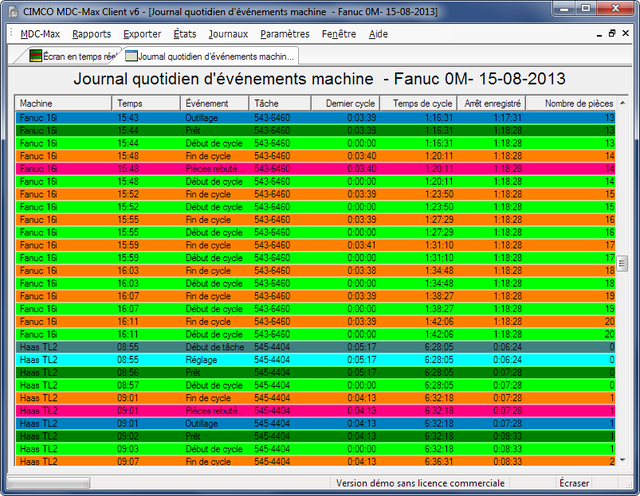Click last cycle 0:03:38 in the 16:03 row
This screenshot has height=496, width=640.
(362, 271)
